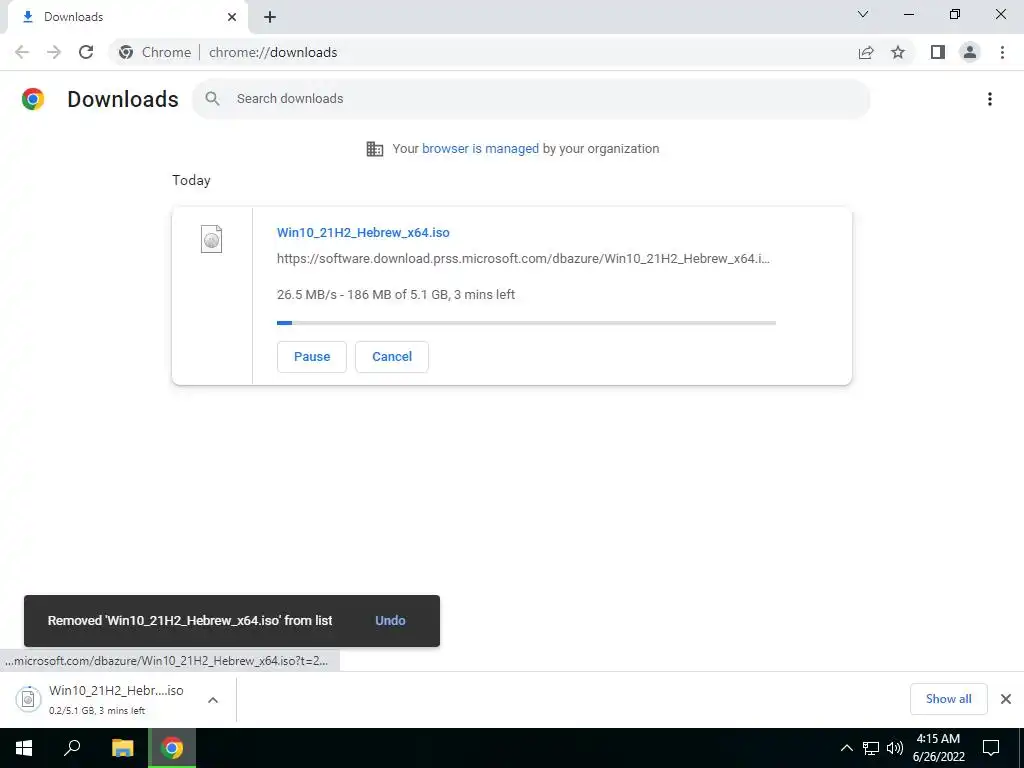Click the Chrome taskbar icon
Image resolution: width=1024 pixels, height=768 pixels.
(x=172, y=748)
